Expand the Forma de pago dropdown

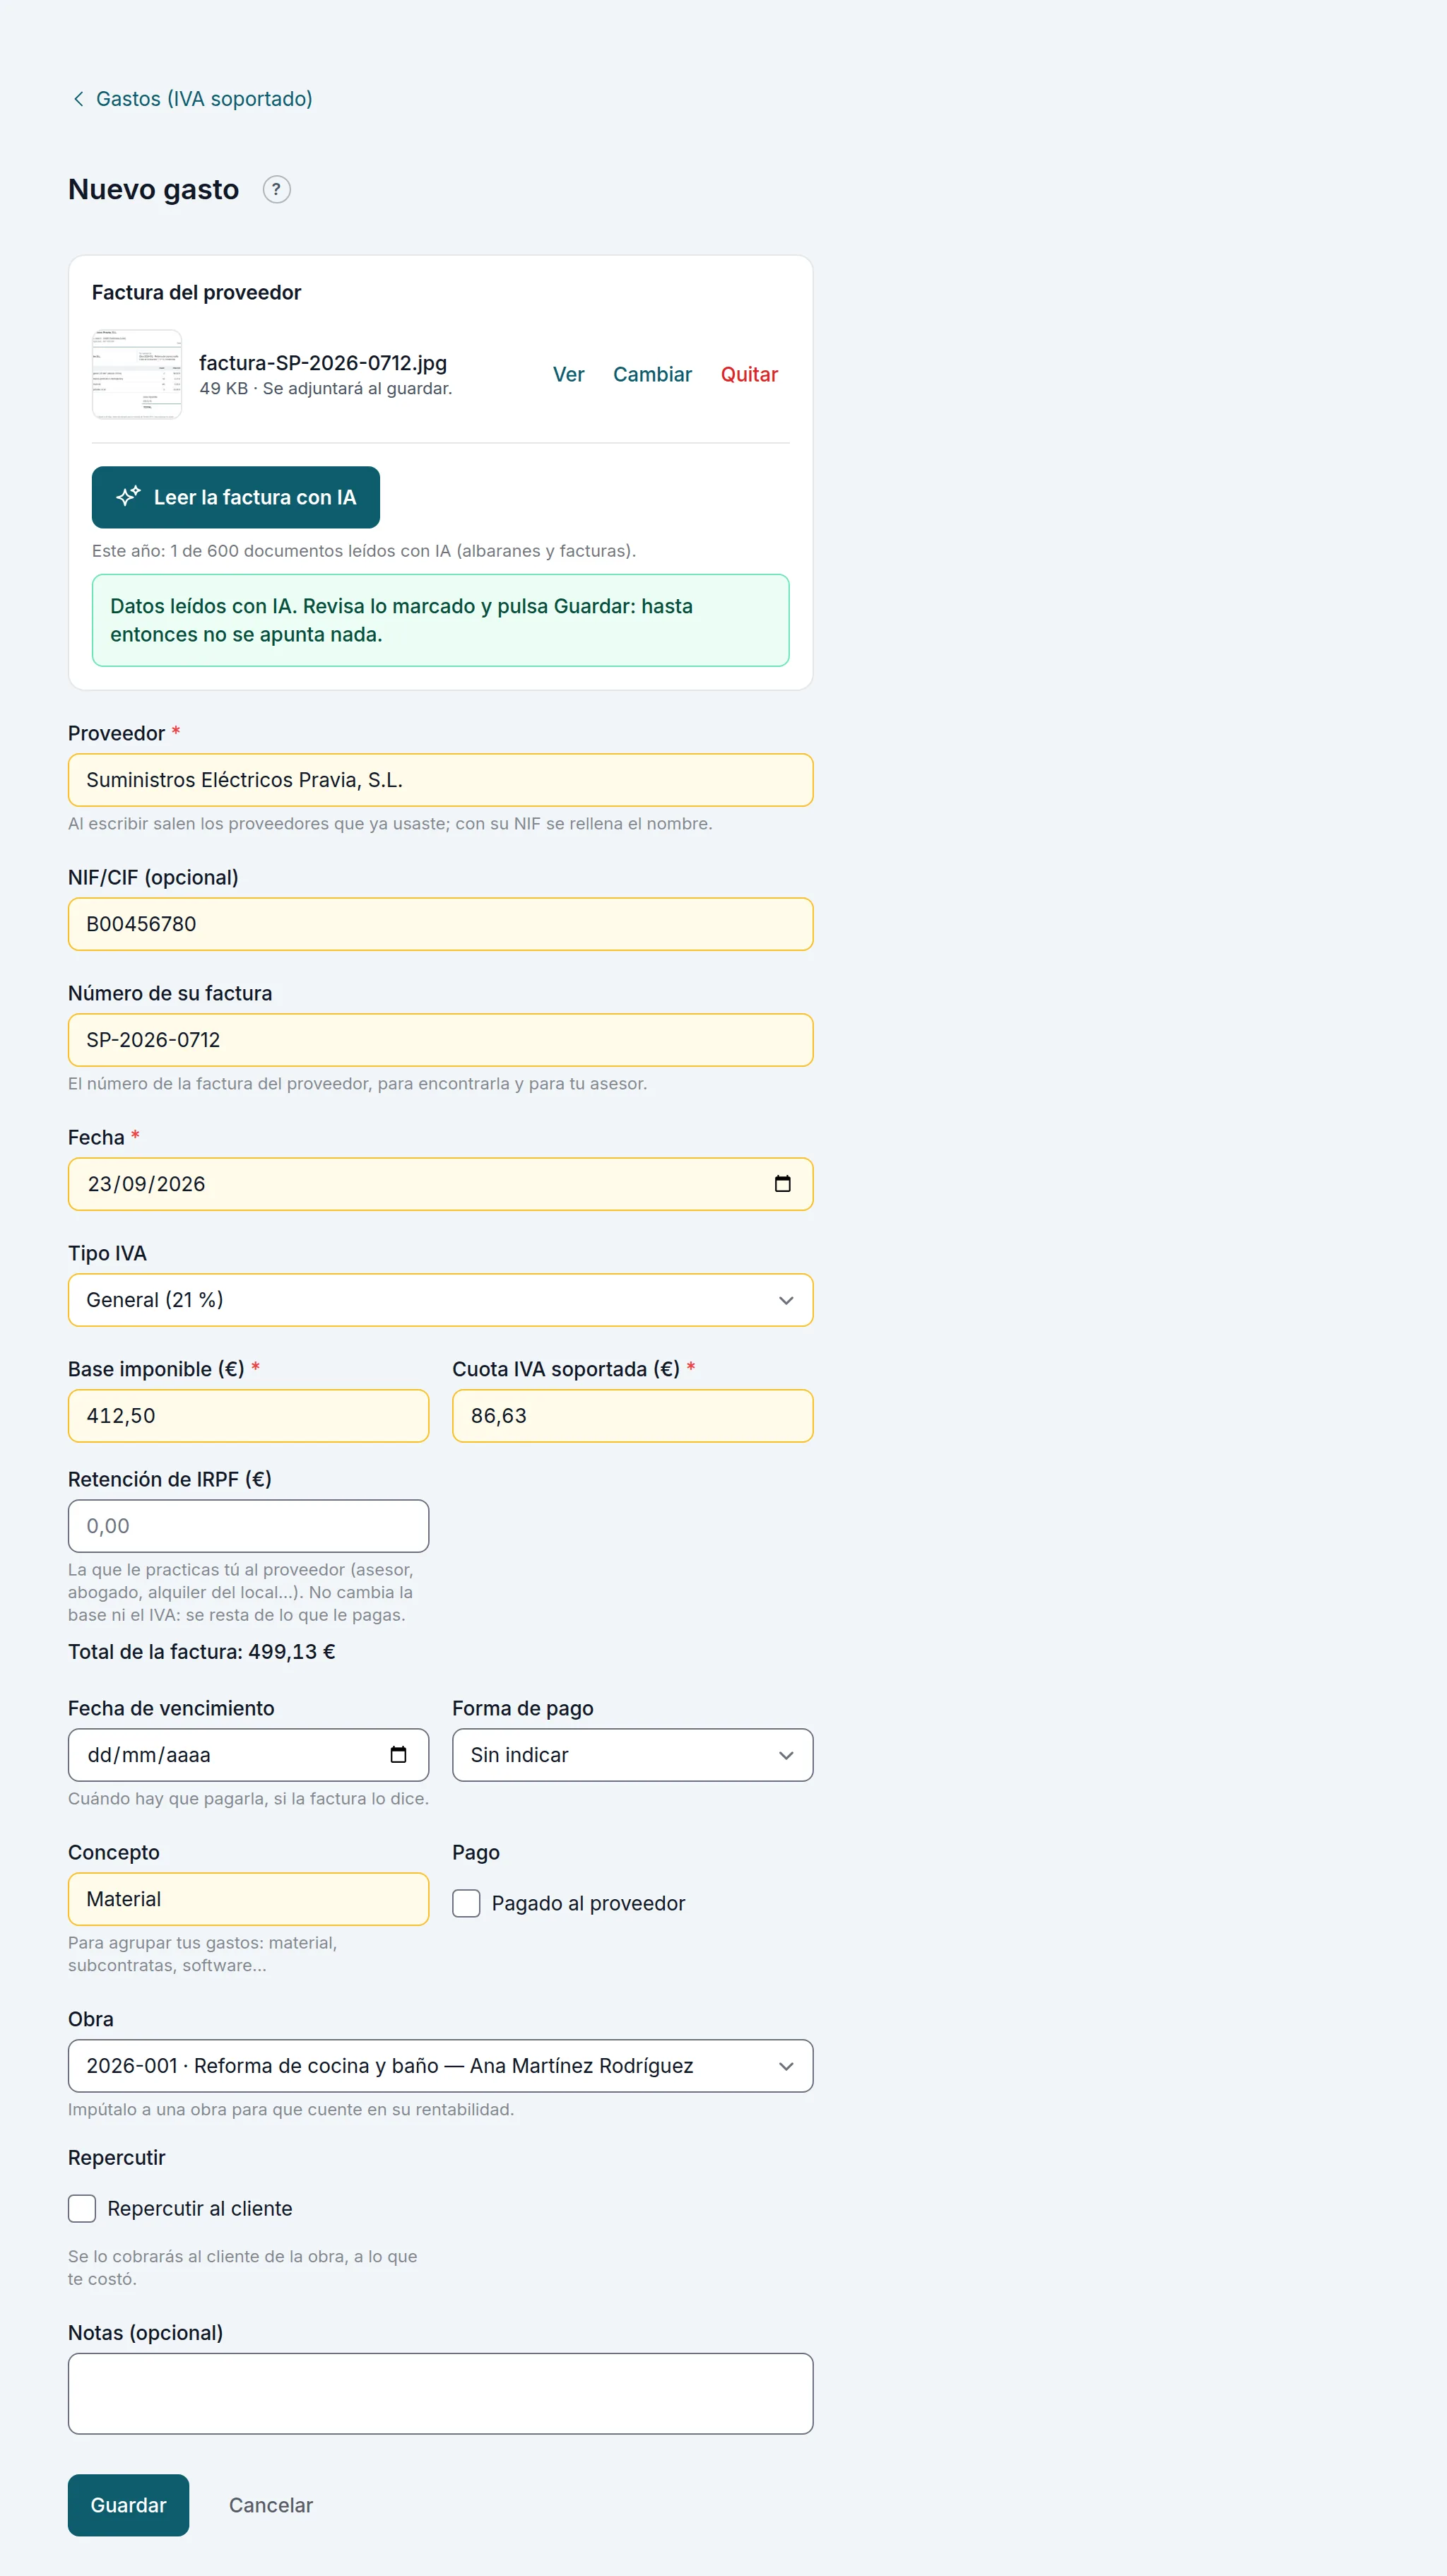[632, 1755]
